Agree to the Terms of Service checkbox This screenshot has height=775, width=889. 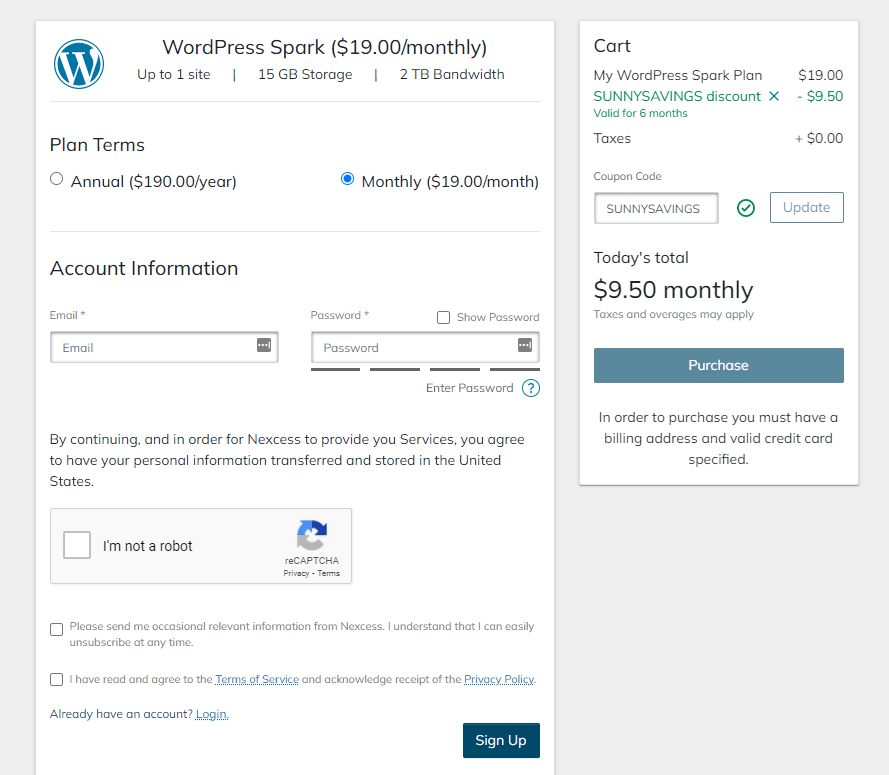coord(56,680)
